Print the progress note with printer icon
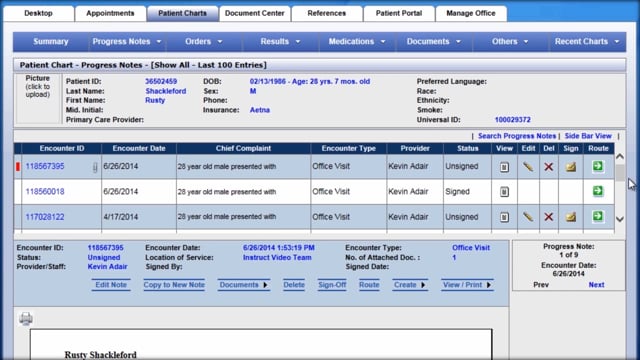 (x=26, y=318)
